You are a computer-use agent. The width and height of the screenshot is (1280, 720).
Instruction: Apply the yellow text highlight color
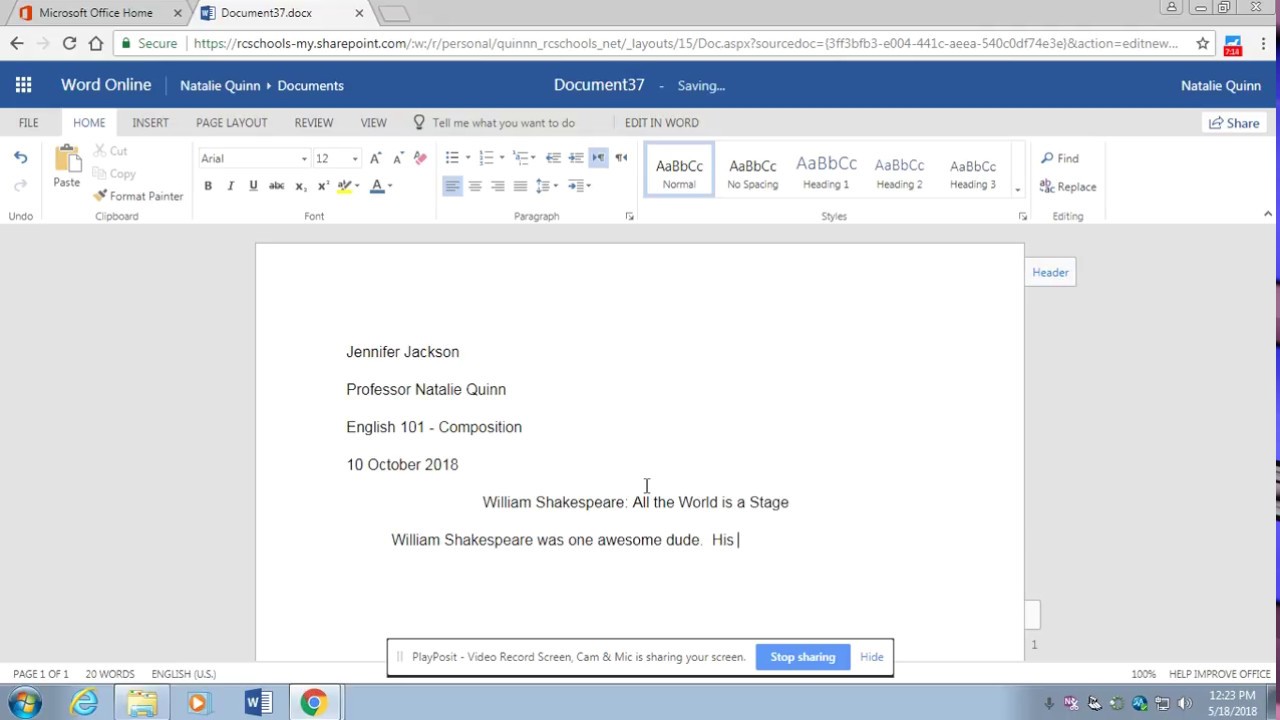344,186
